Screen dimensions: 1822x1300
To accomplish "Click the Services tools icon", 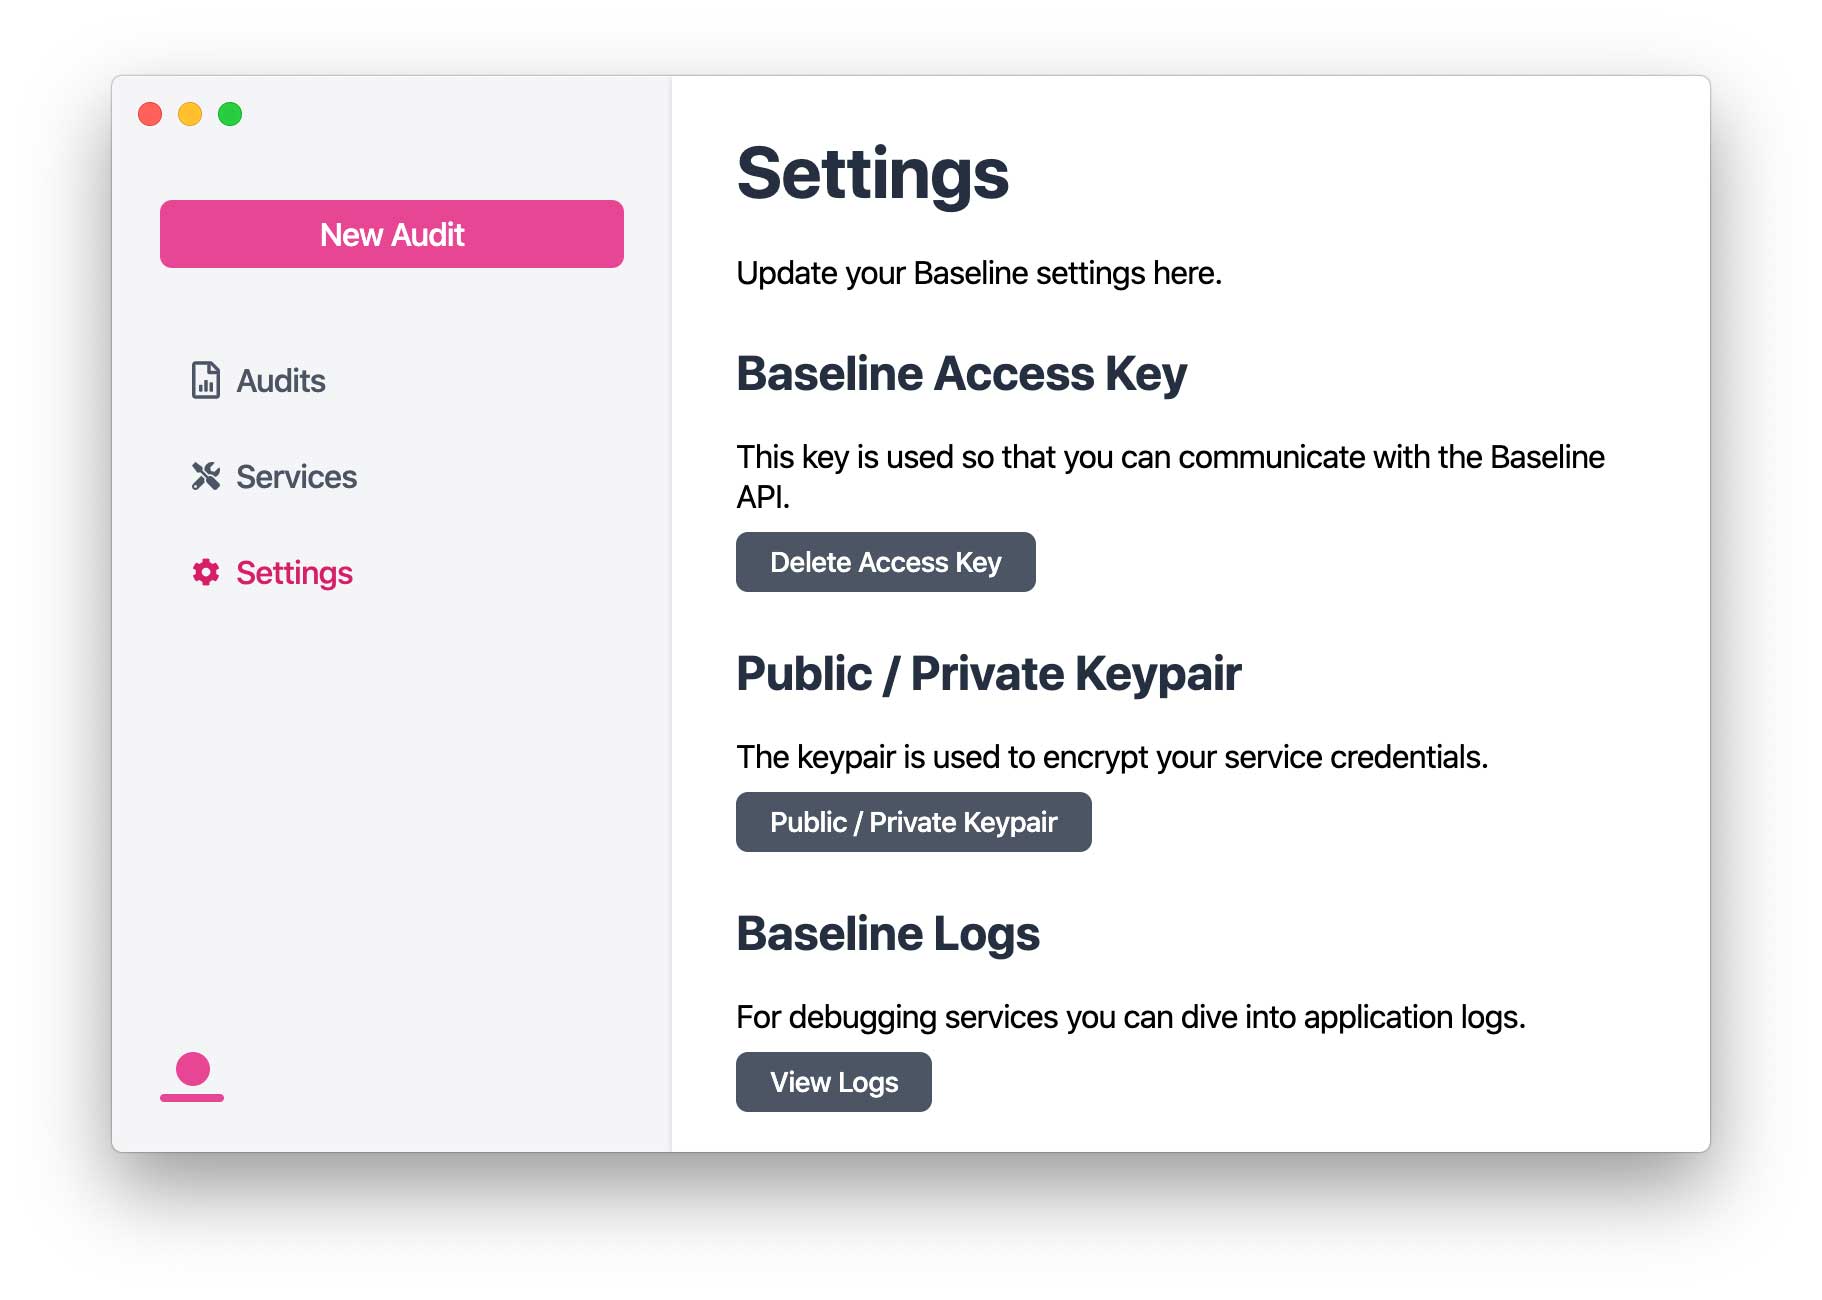I will point(205,476).
